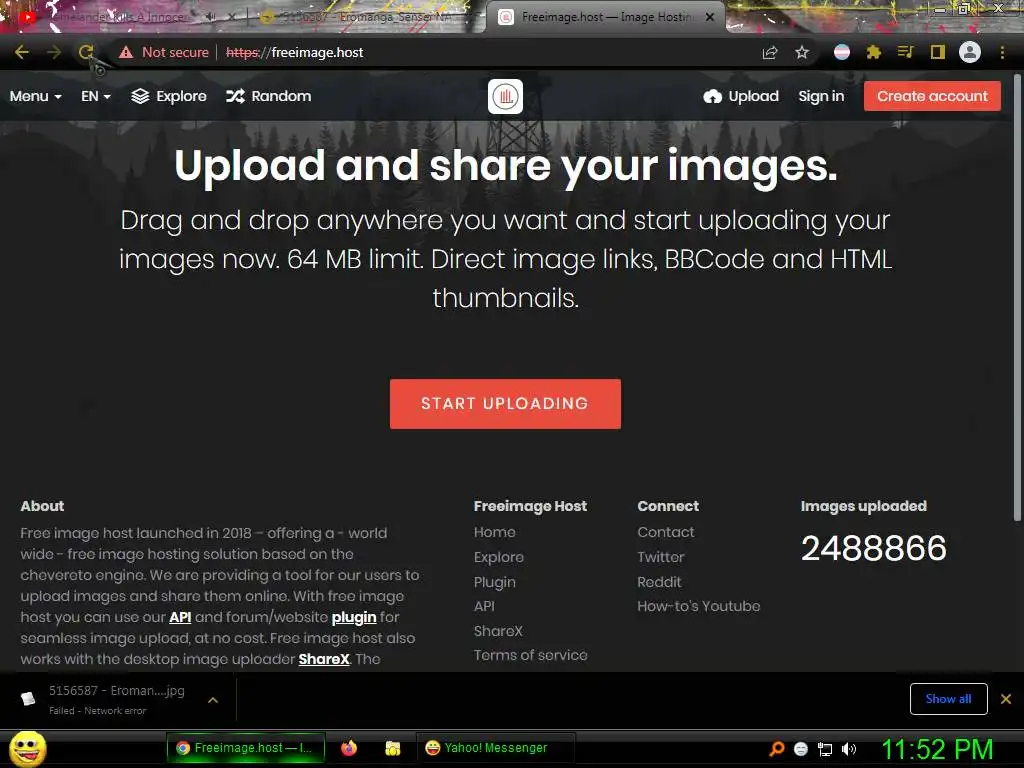Screen dimensions: 1024x768
Task: Expand the download item chevron options
Action: pos(213,699)
